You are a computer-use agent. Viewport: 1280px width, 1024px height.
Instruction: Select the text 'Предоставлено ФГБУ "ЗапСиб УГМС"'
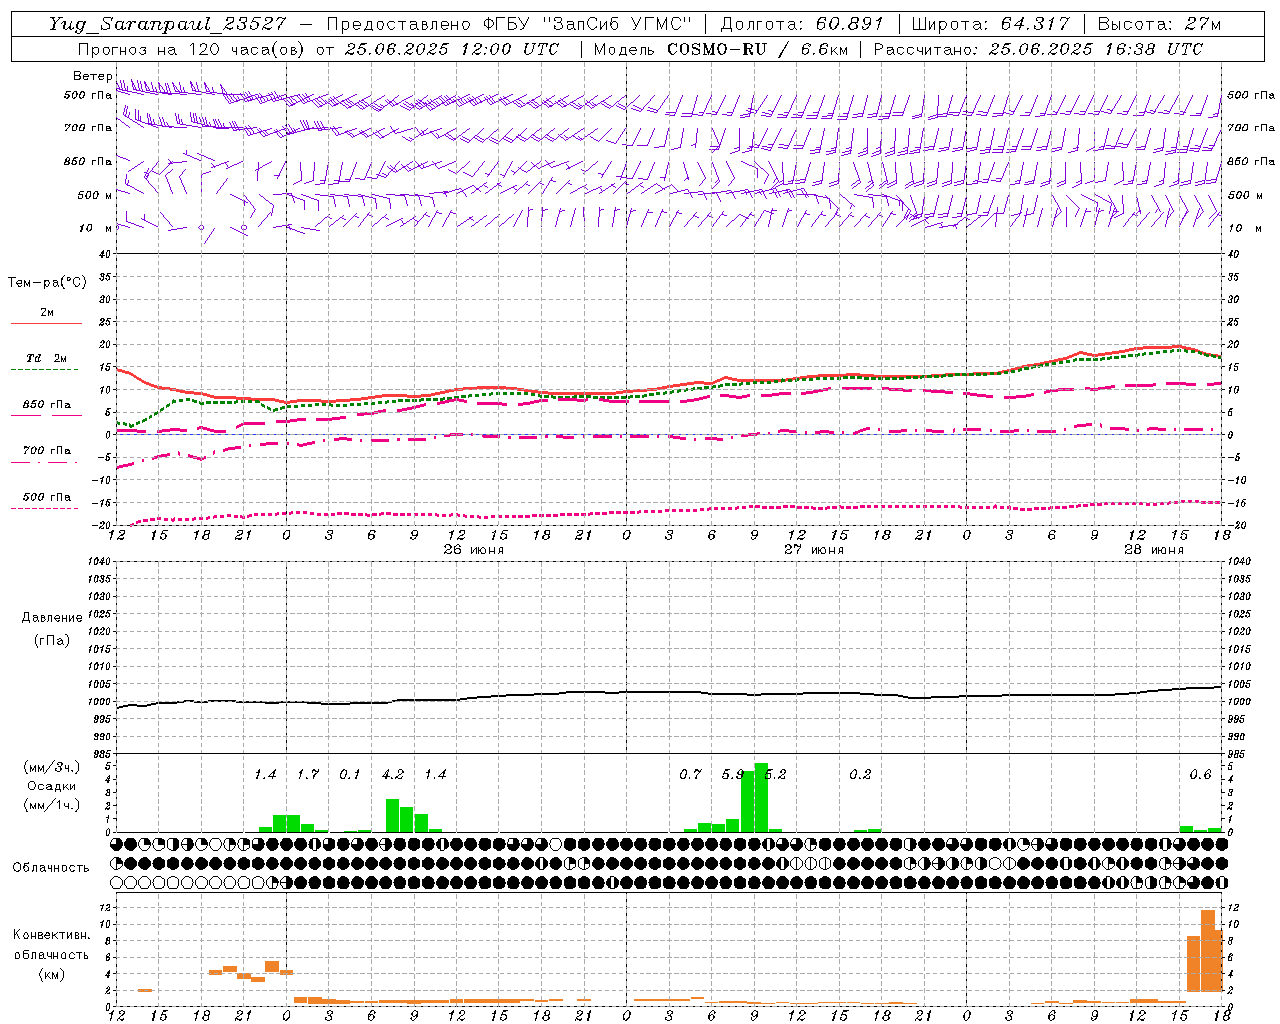pos(509,24)
